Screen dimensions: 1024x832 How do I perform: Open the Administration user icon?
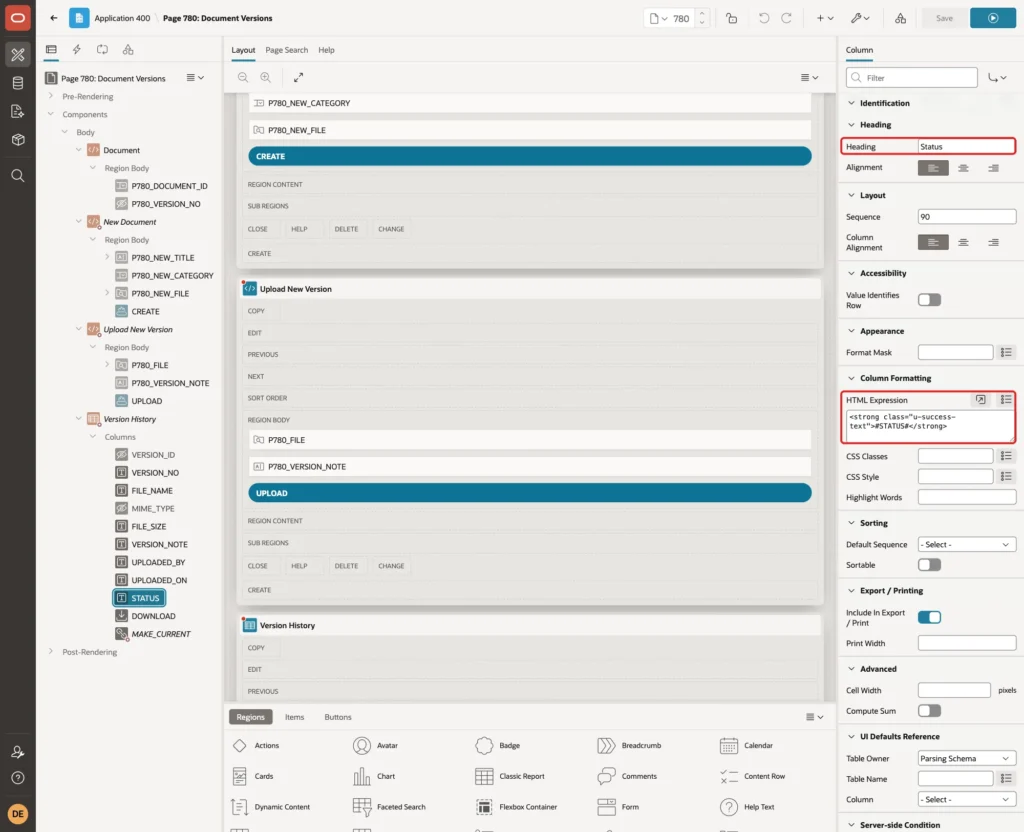coord(18,752)
